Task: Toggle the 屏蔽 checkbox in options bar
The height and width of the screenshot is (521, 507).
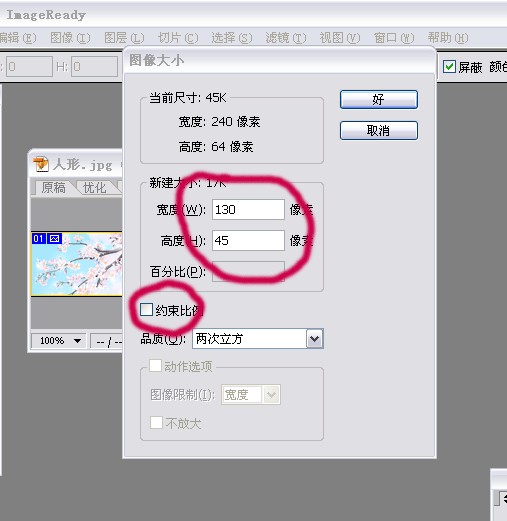Action: [449, 67]
